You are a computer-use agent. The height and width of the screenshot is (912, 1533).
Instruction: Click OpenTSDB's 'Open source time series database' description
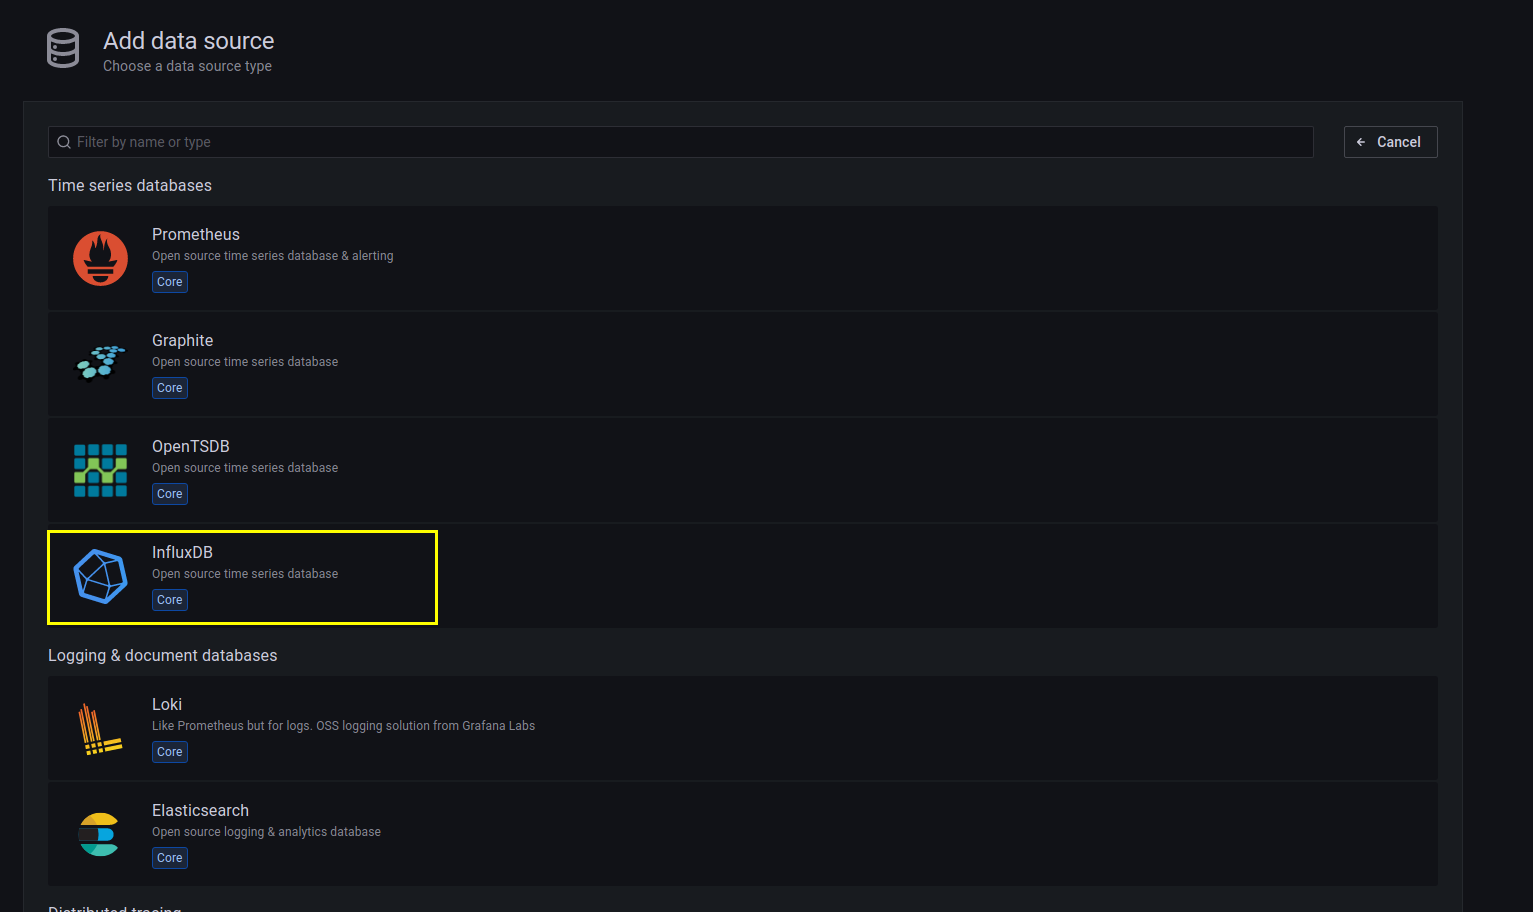[245, 468]
